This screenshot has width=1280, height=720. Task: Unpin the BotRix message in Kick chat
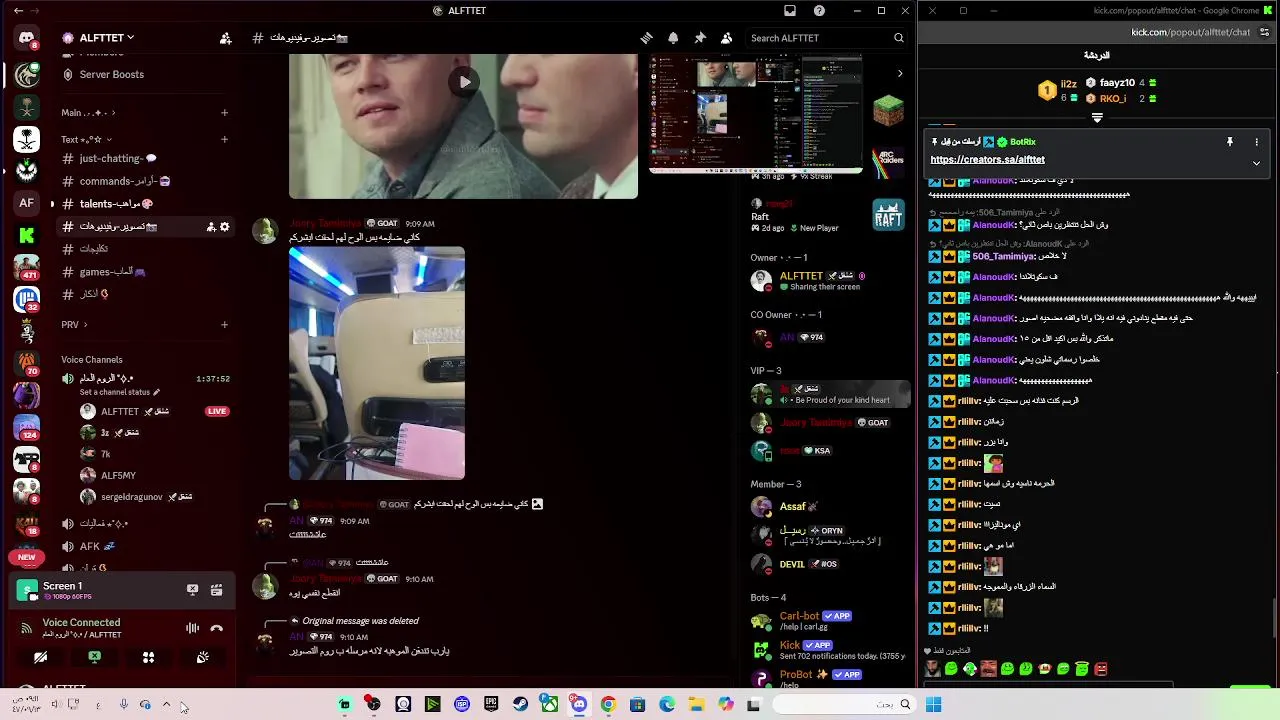point(1230,142)
